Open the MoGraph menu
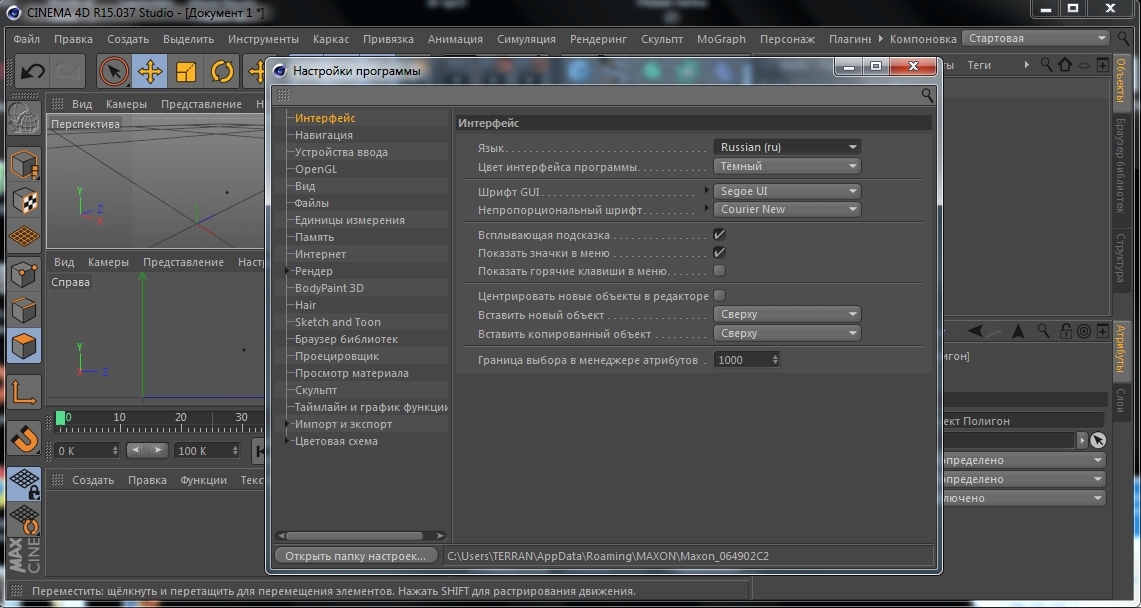Viewport: 1141px width, 608px height. coord(721,39)
